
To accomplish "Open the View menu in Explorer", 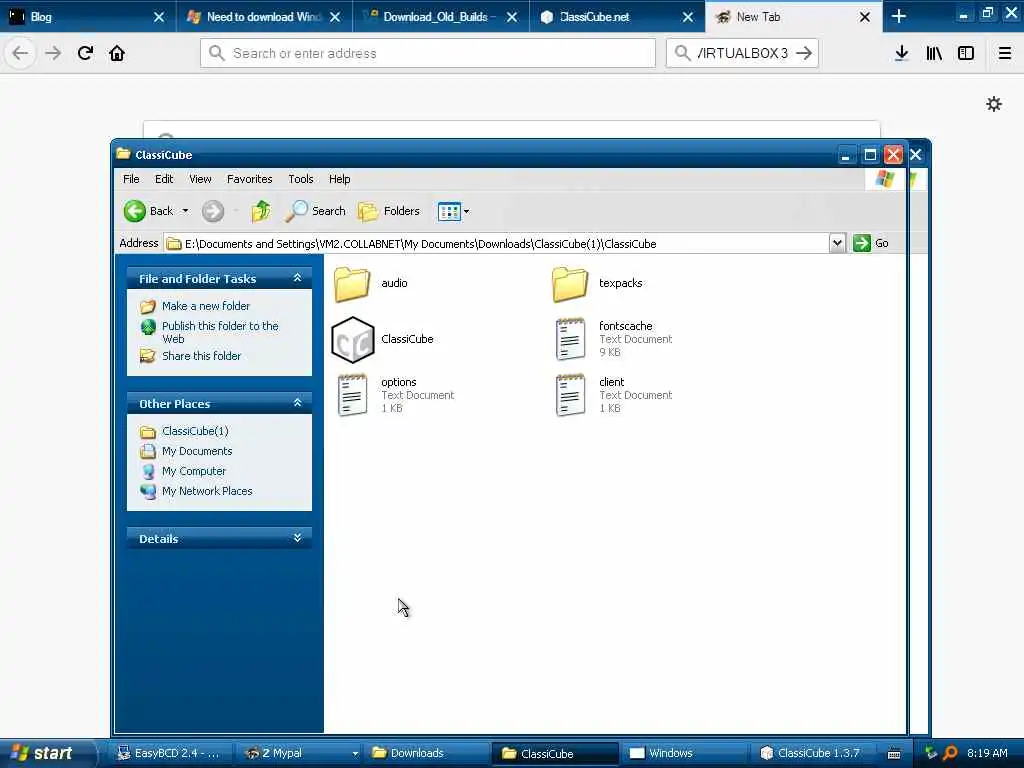I will 200,179.
